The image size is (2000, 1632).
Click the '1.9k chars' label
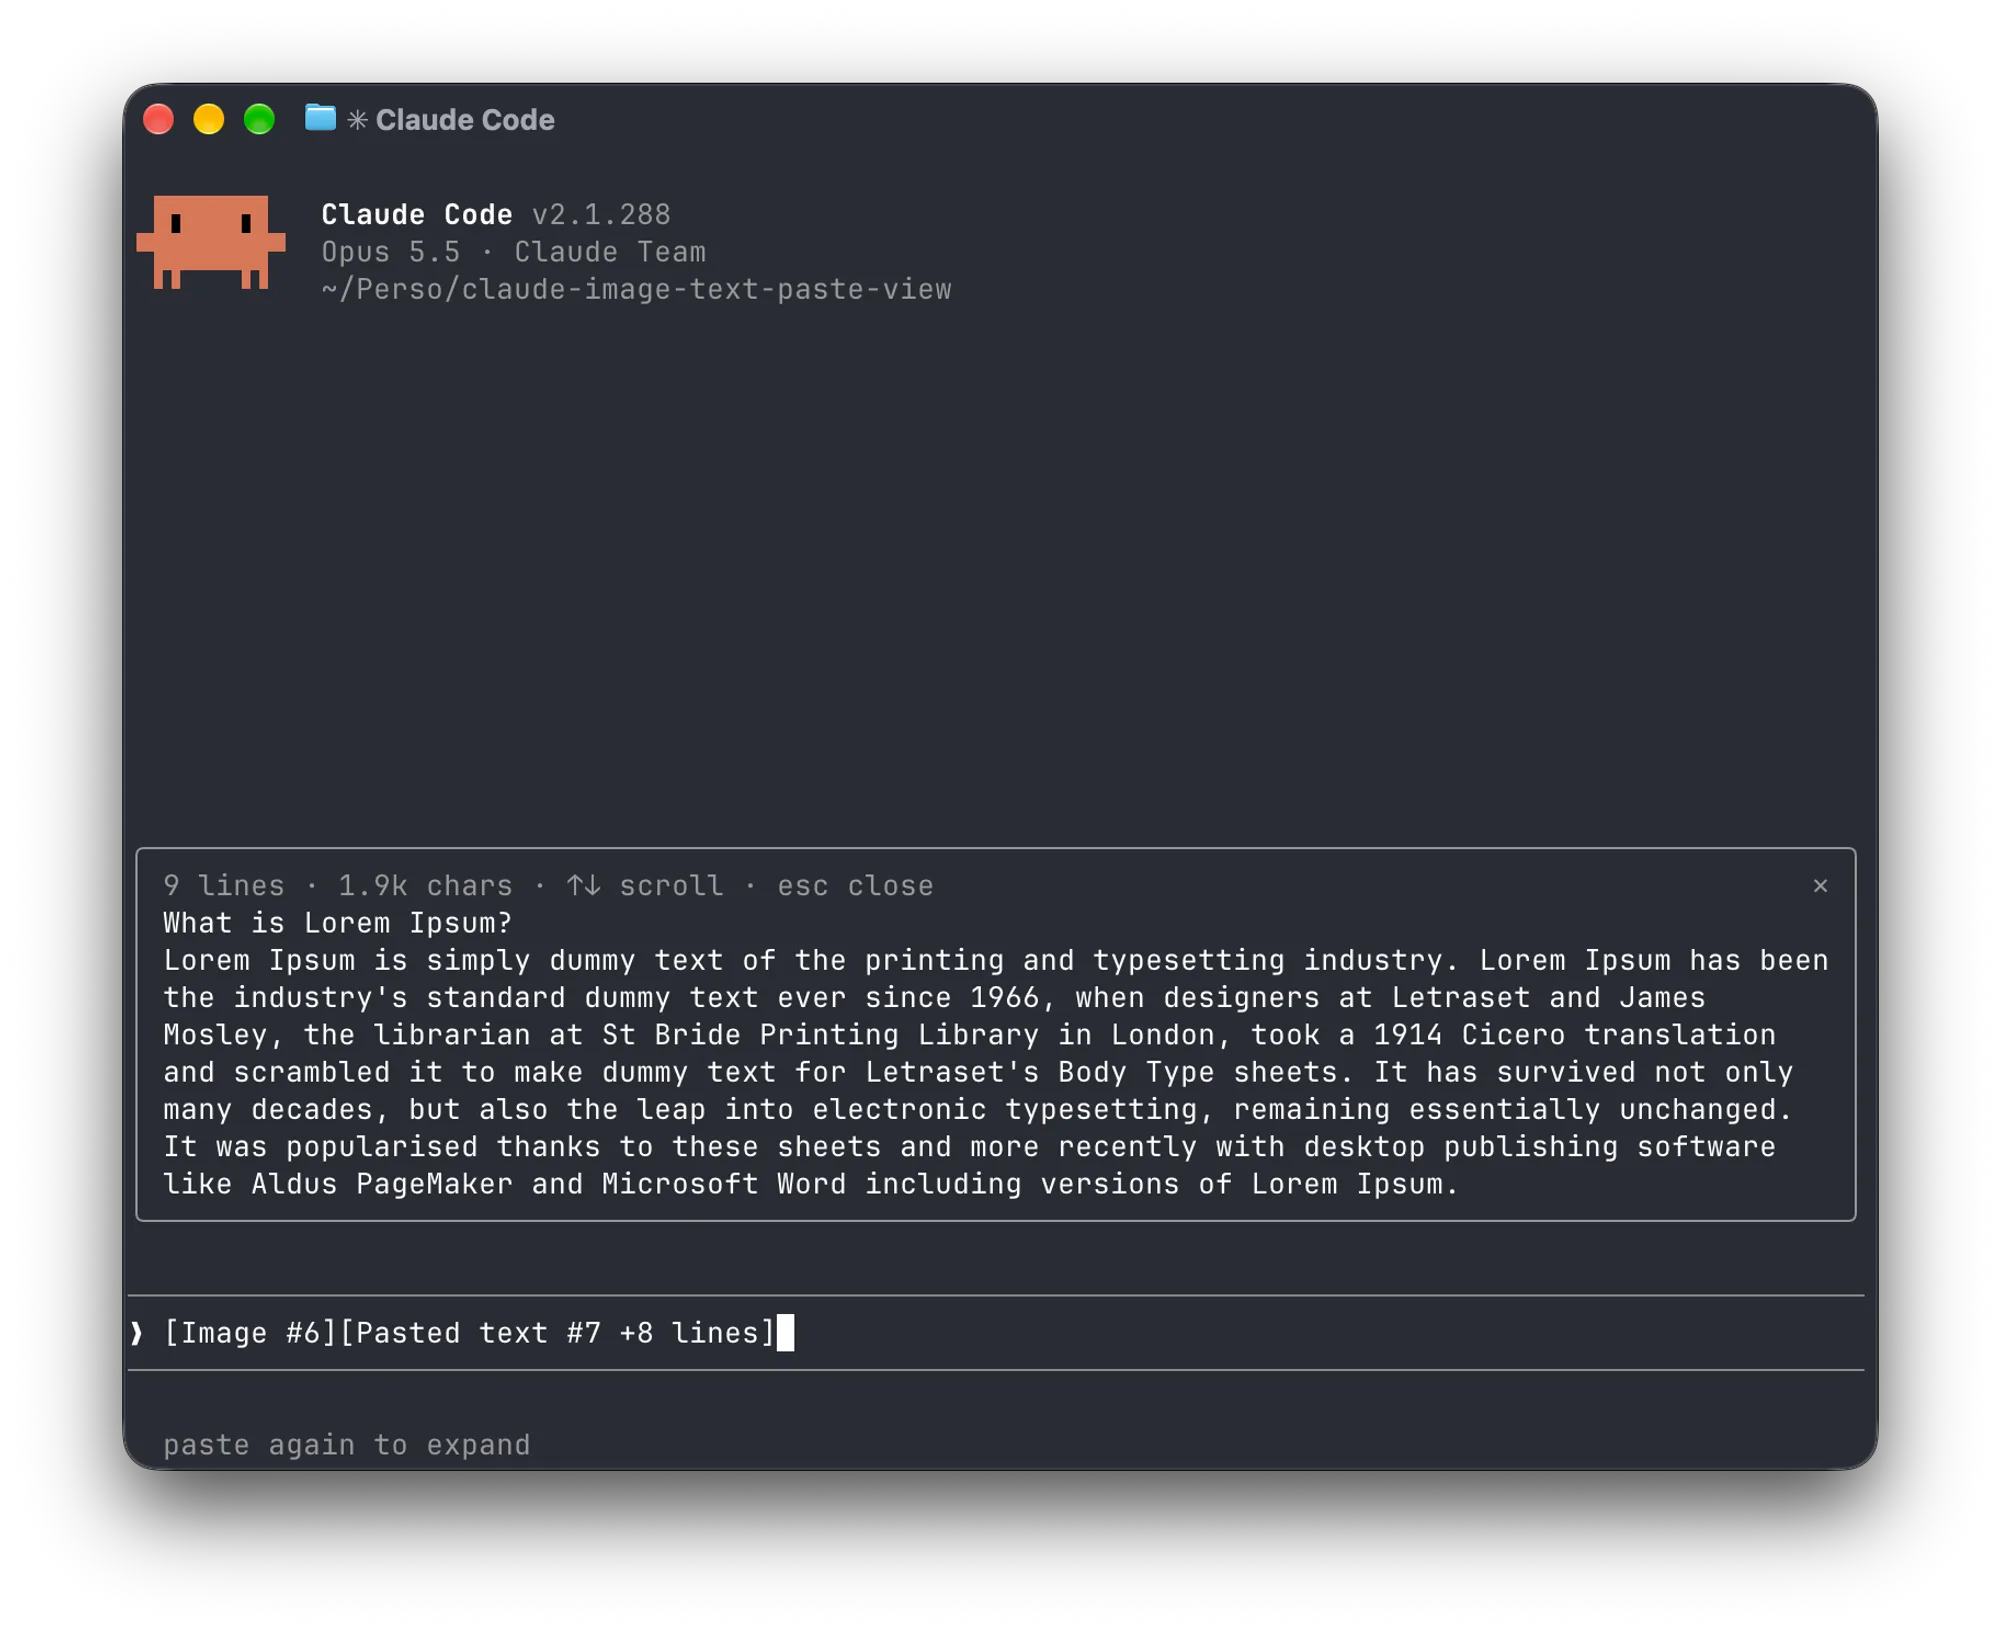point(425,886)
